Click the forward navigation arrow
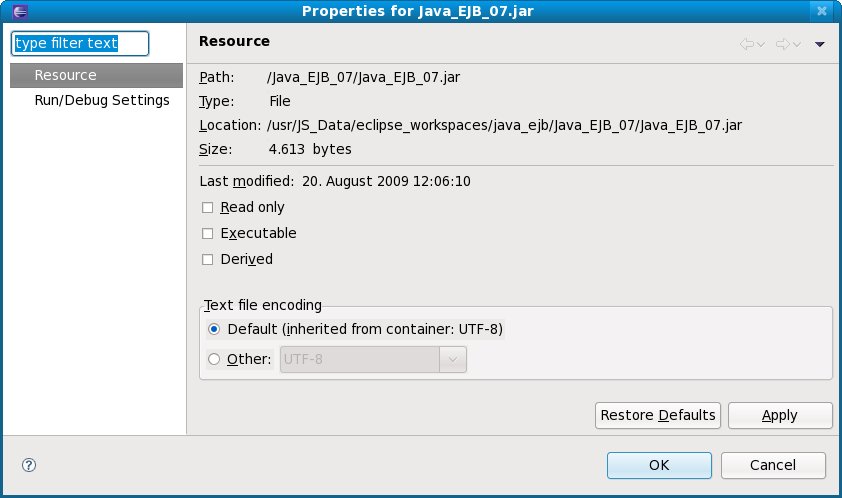The image size is (842, 498). click(x=782, y=44)
